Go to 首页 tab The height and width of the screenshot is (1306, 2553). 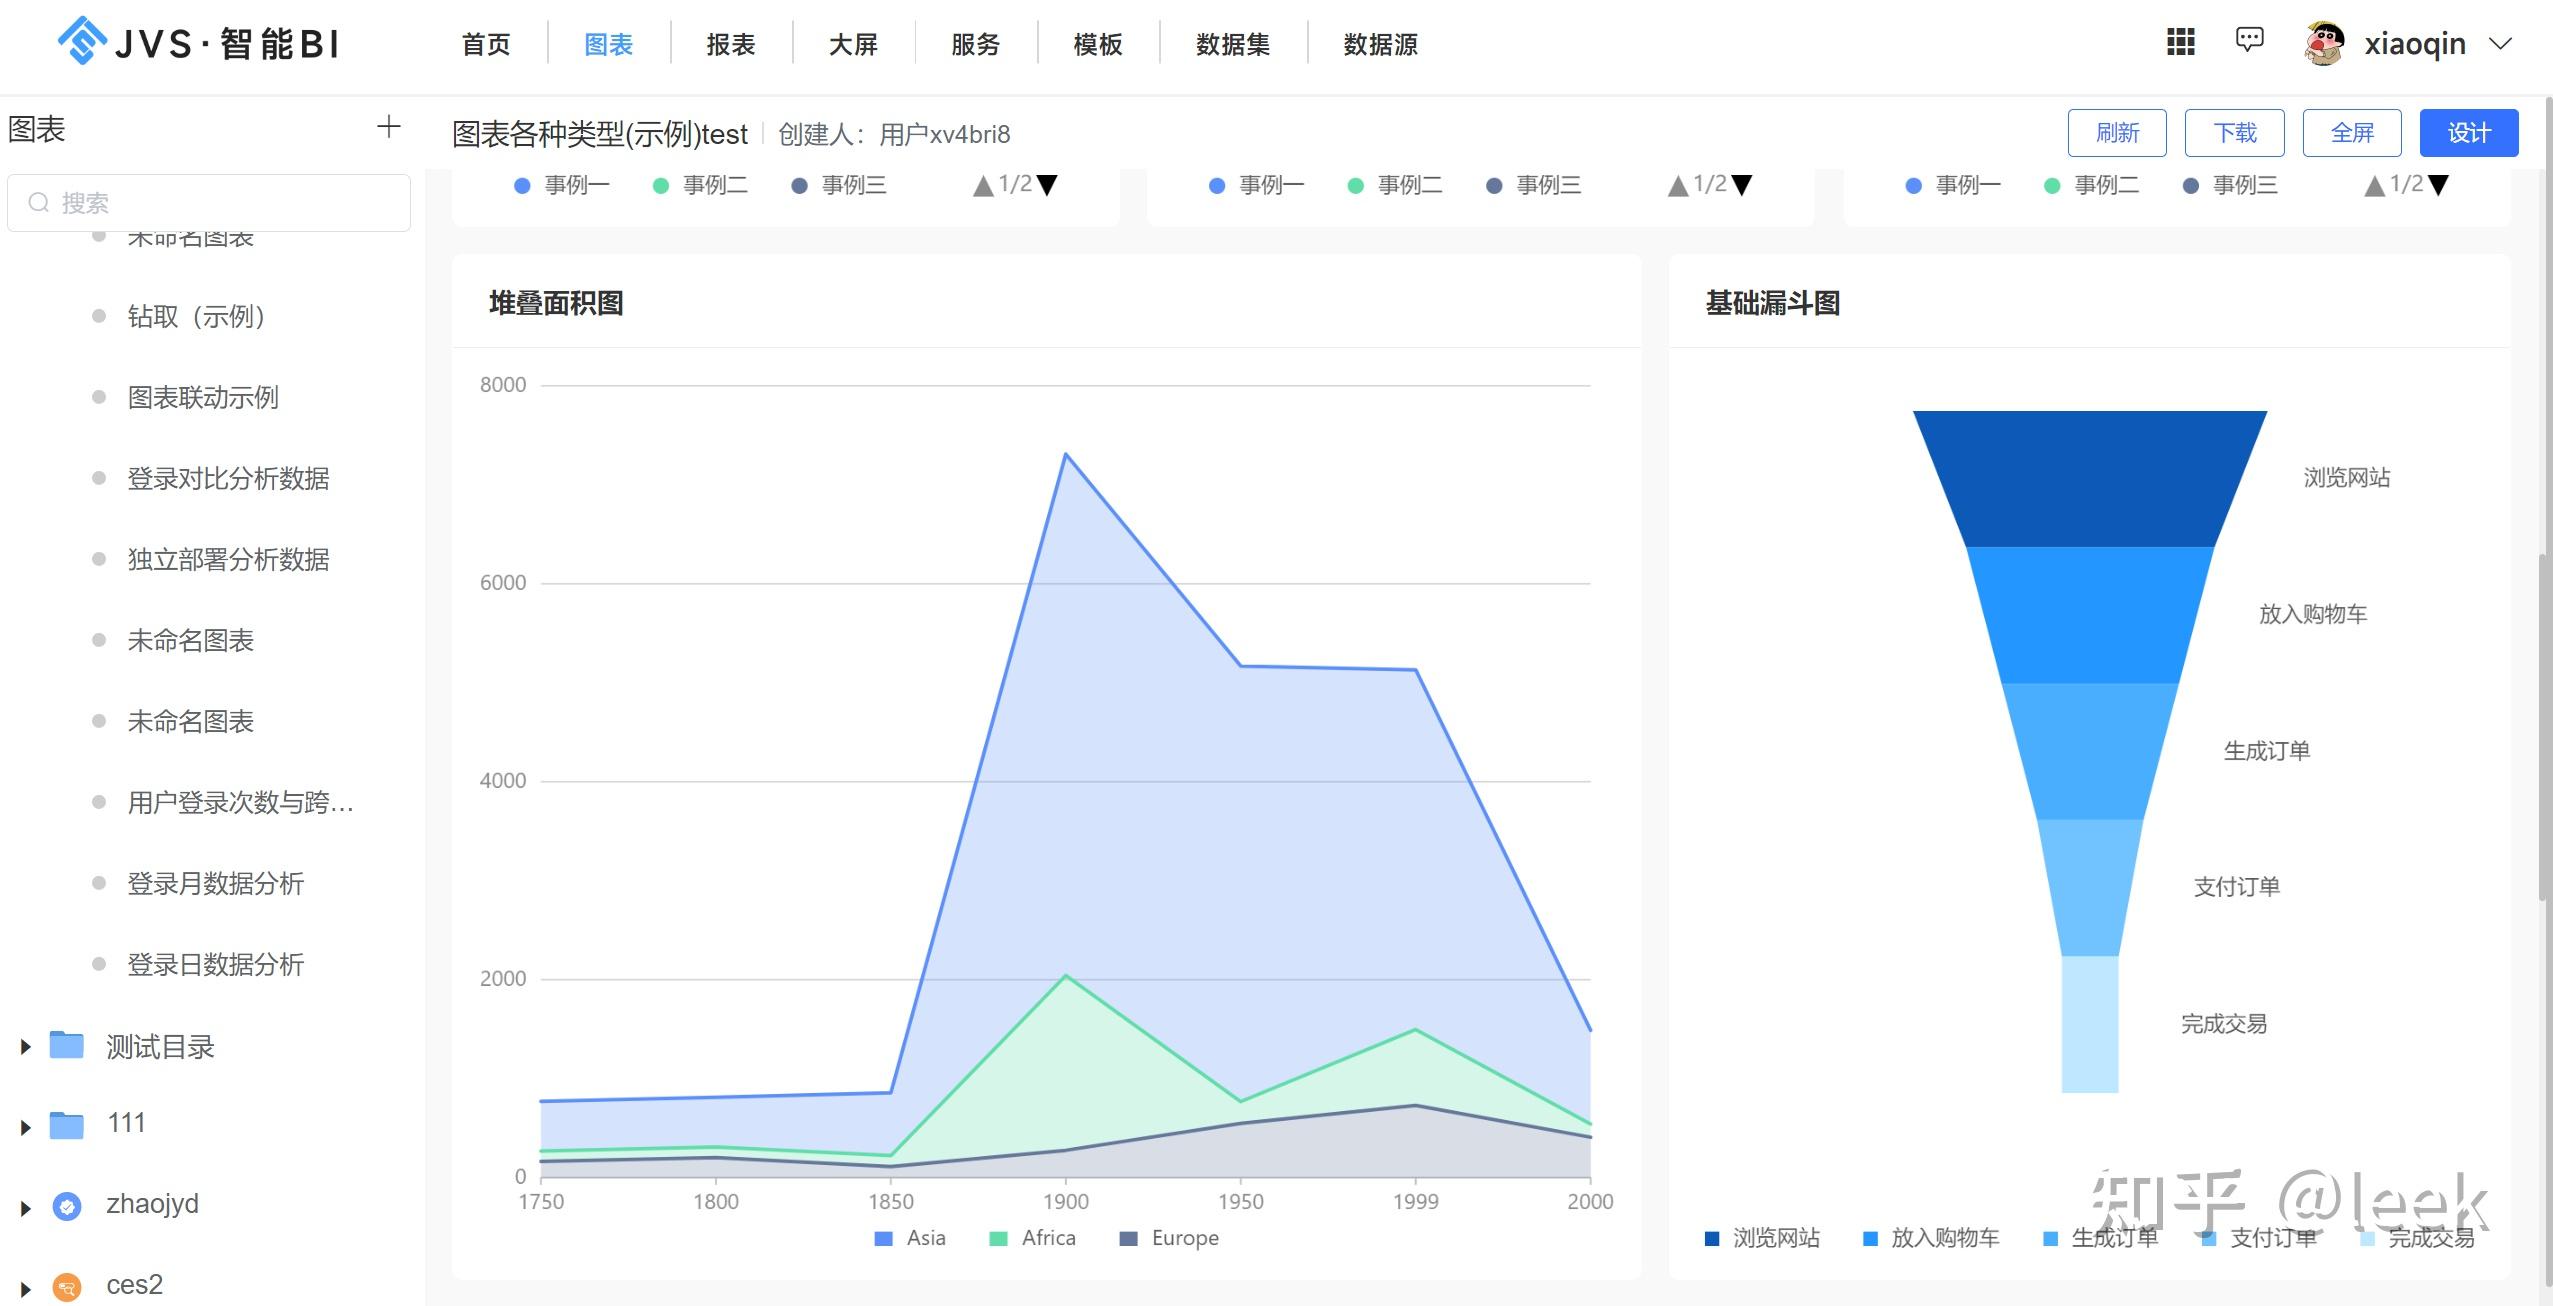coord(486,44)
